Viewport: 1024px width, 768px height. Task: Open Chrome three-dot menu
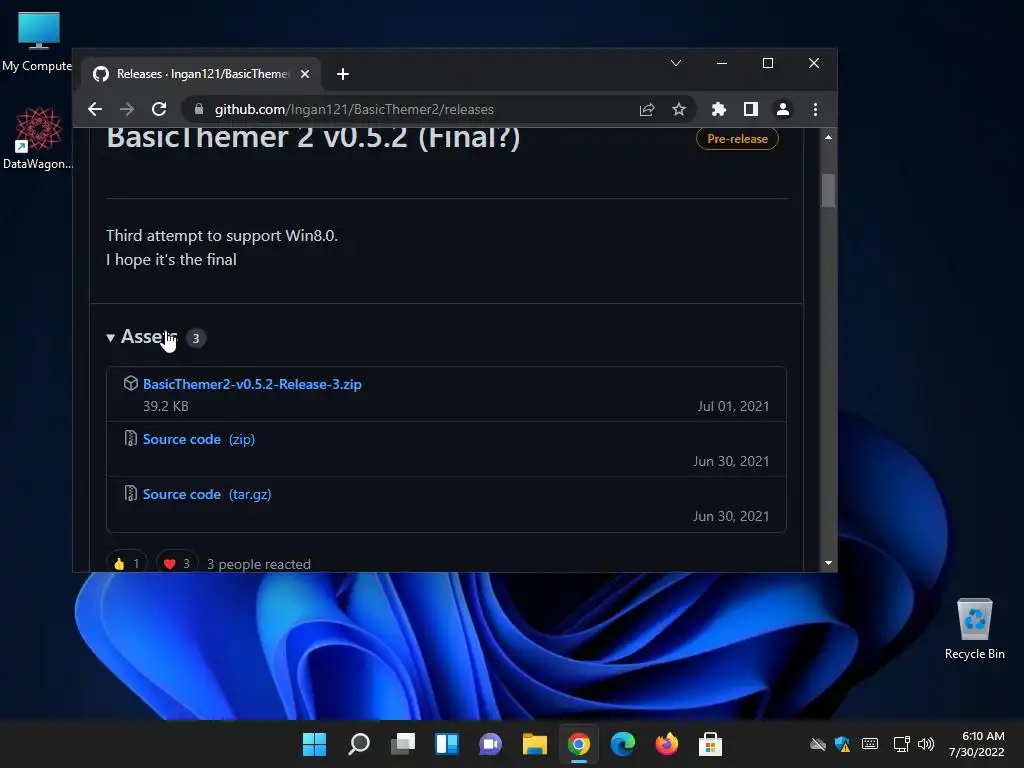[815, 109]
